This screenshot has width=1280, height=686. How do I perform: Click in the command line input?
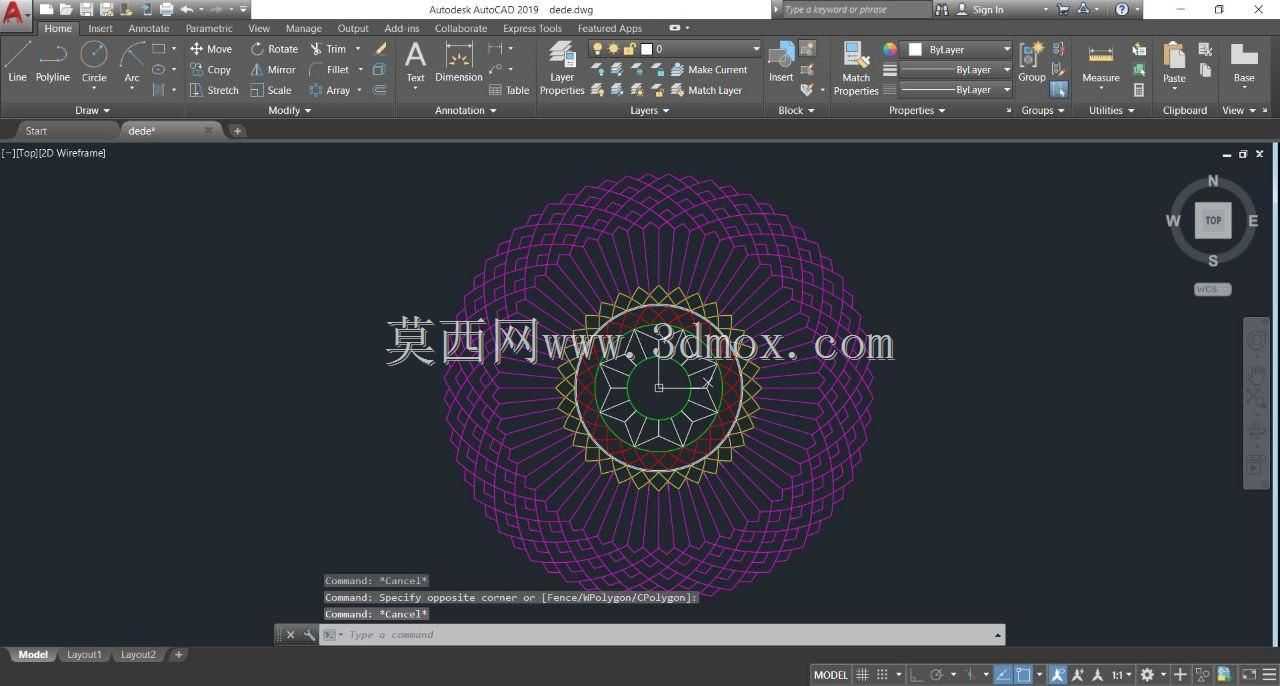[x=660, y=635]
